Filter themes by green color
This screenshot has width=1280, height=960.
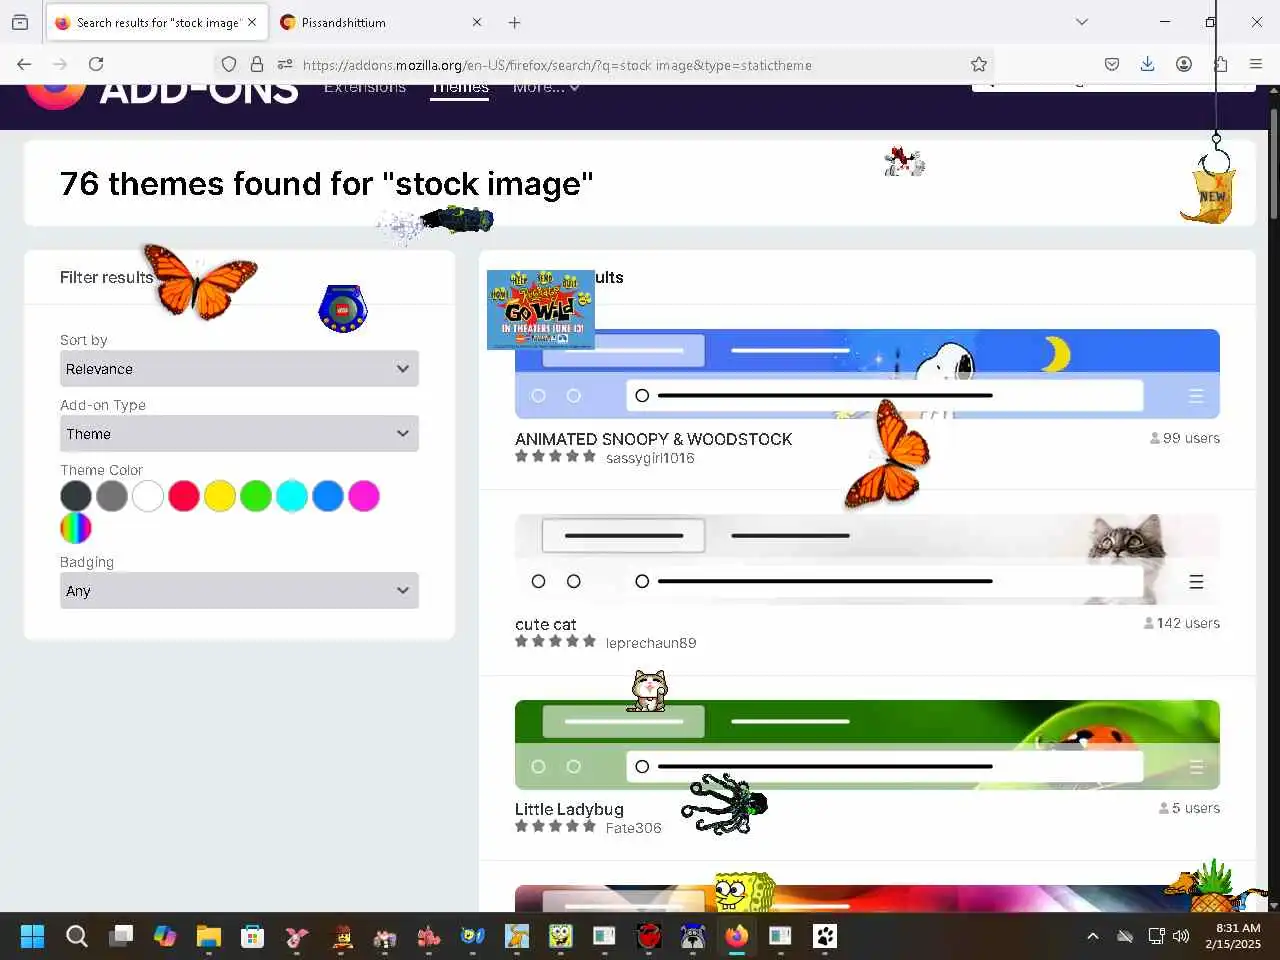pos(256,496)
